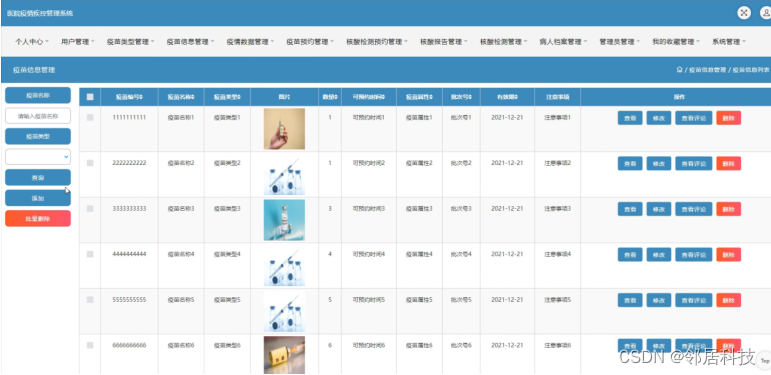The height and width of the screenshot is (375, 771).
Task: Click 删除 for row 疫苗名称1
Action: (729, 118)
